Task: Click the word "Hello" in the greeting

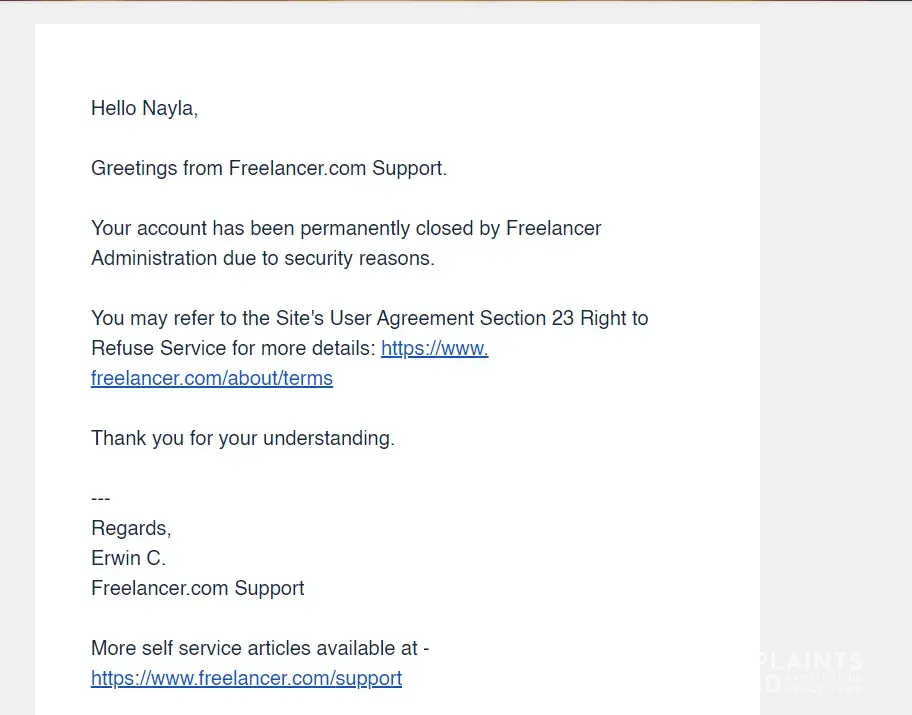Action: [x=114, y=108]
